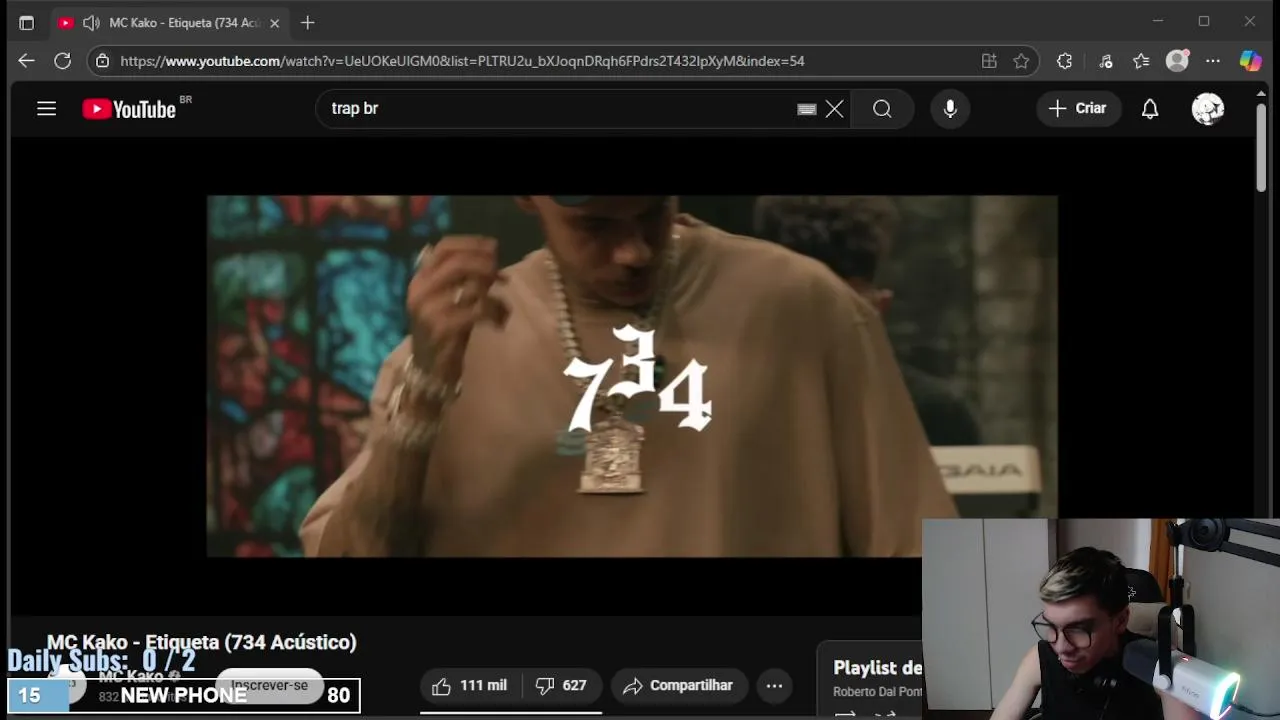Go back to previous page
1280x720 pixels.
[26, 61]
